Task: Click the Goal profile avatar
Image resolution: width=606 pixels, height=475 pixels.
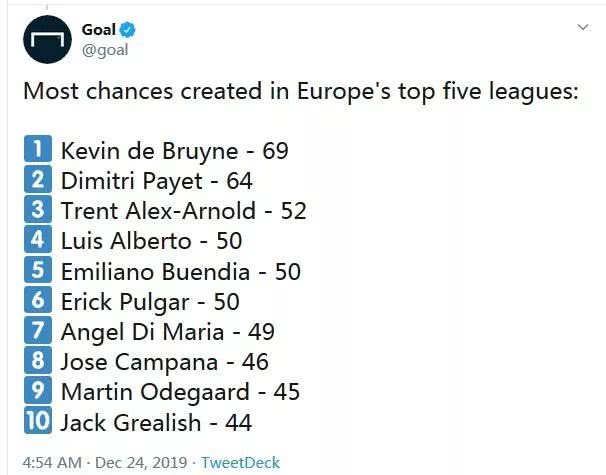Action: pos(47,39)
